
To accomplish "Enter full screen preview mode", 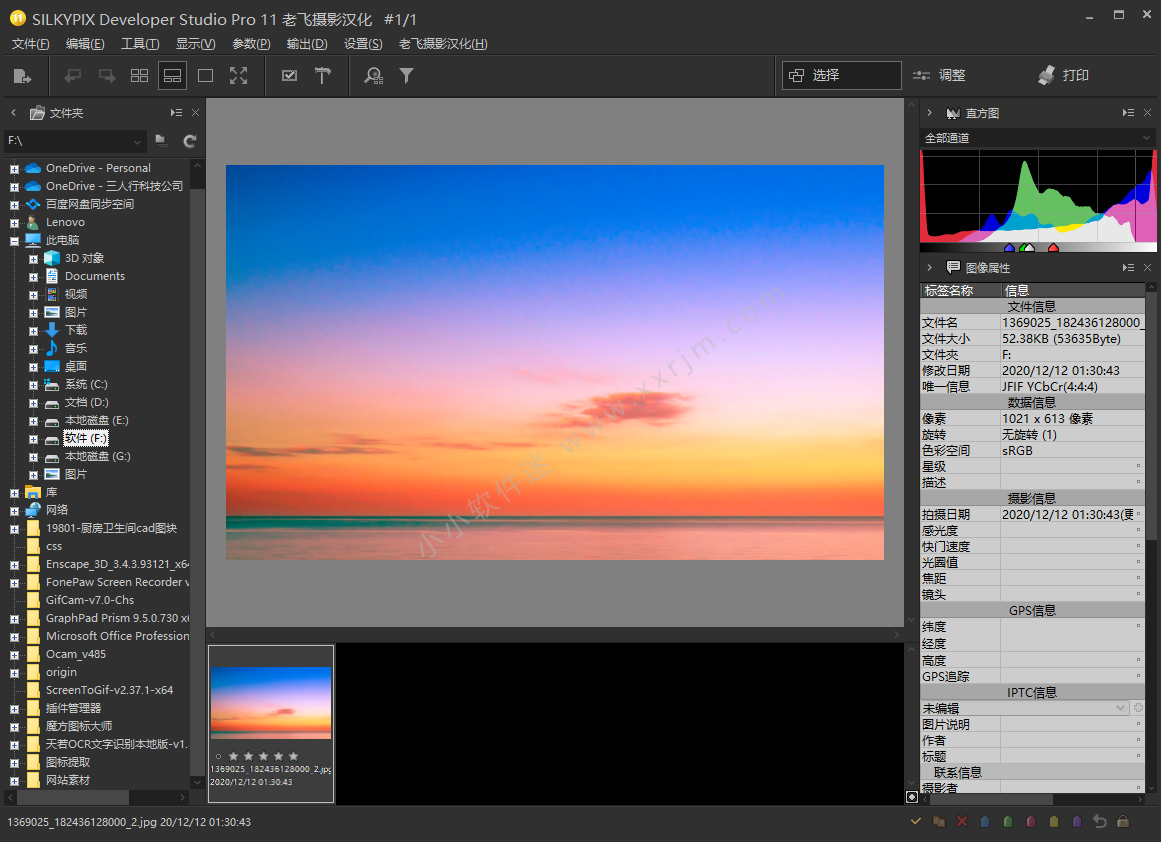I will coord(238,76).
